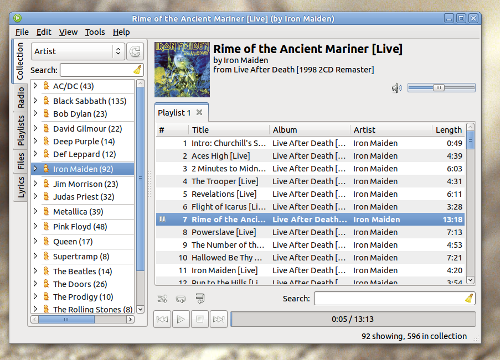Switch to the Radio side tab

(21, 97)
